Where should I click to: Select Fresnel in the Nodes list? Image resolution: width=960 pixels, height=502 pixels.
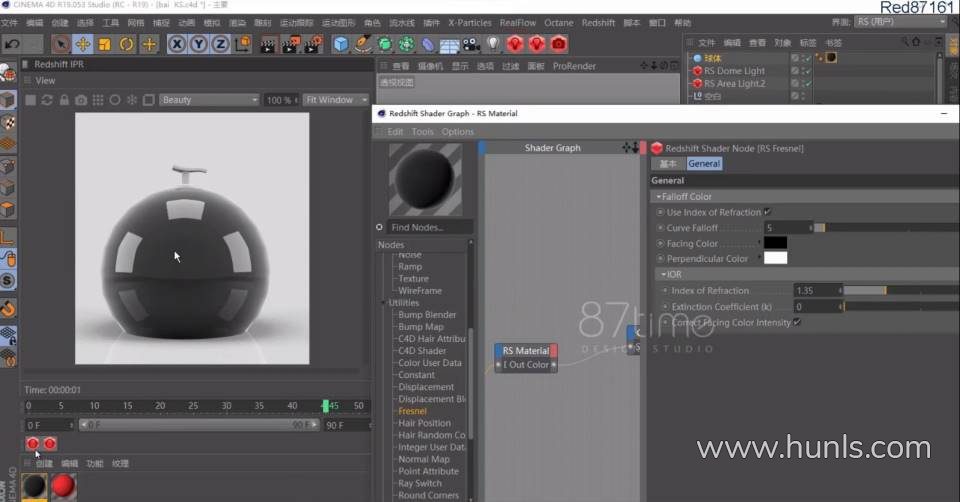point(412,411)
